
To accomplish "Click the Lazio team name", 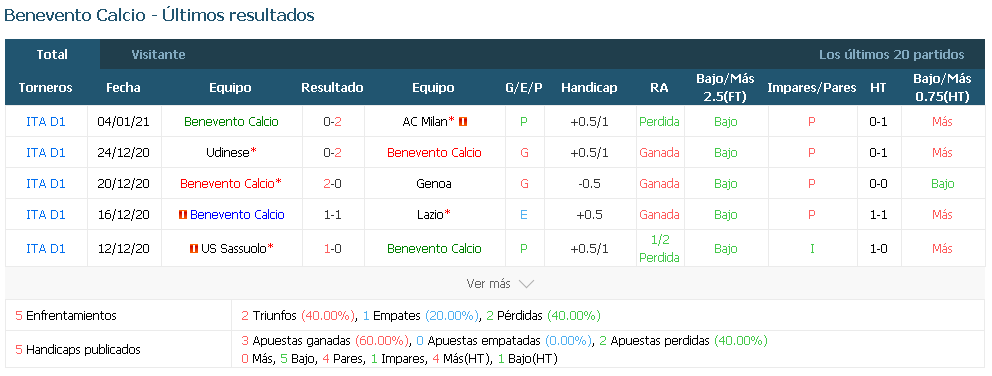I will [430, 215].
